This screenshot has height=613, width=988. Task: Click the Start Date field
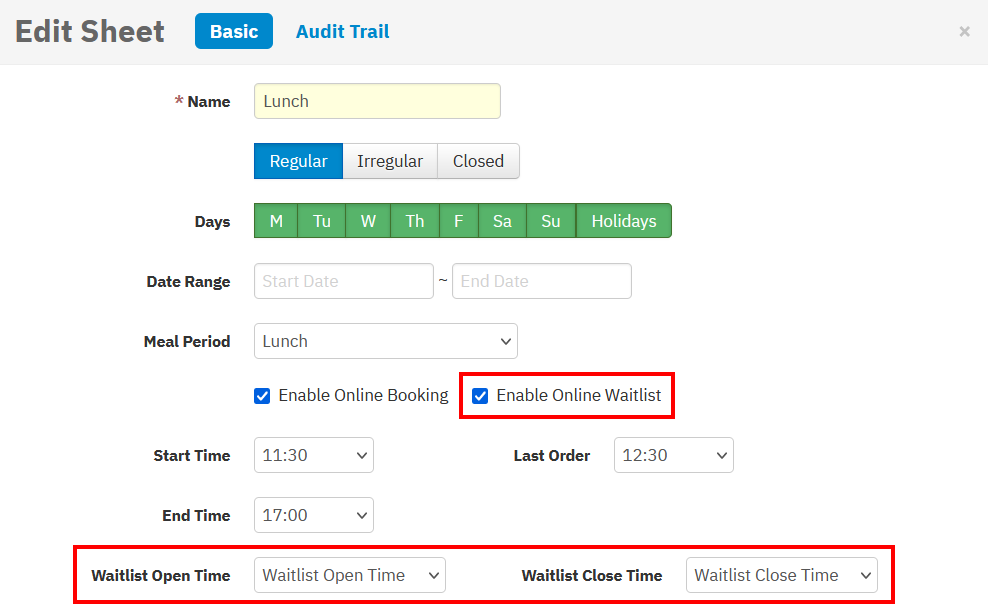343,281
